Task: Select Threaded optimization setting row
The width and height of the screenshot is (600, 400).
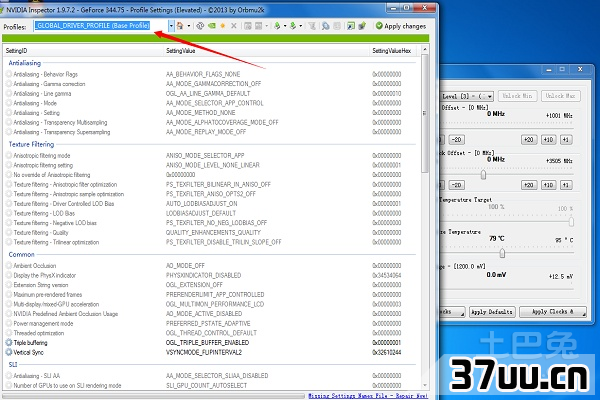Action: (x=210, y=333)
